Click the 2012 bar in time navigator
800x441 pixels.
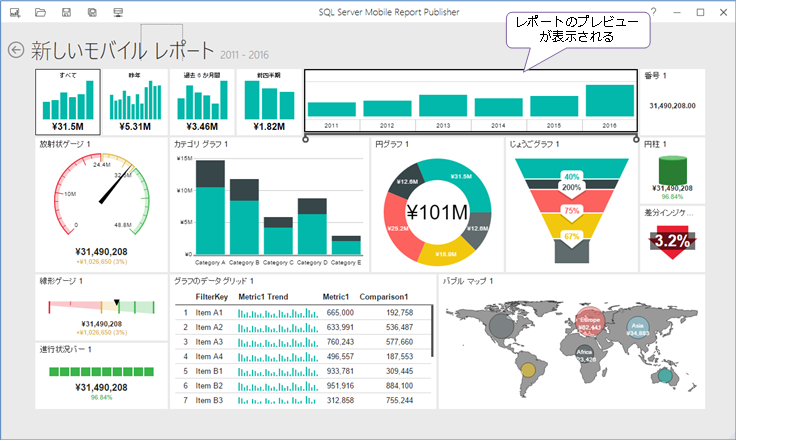click(x=387, y=108)
